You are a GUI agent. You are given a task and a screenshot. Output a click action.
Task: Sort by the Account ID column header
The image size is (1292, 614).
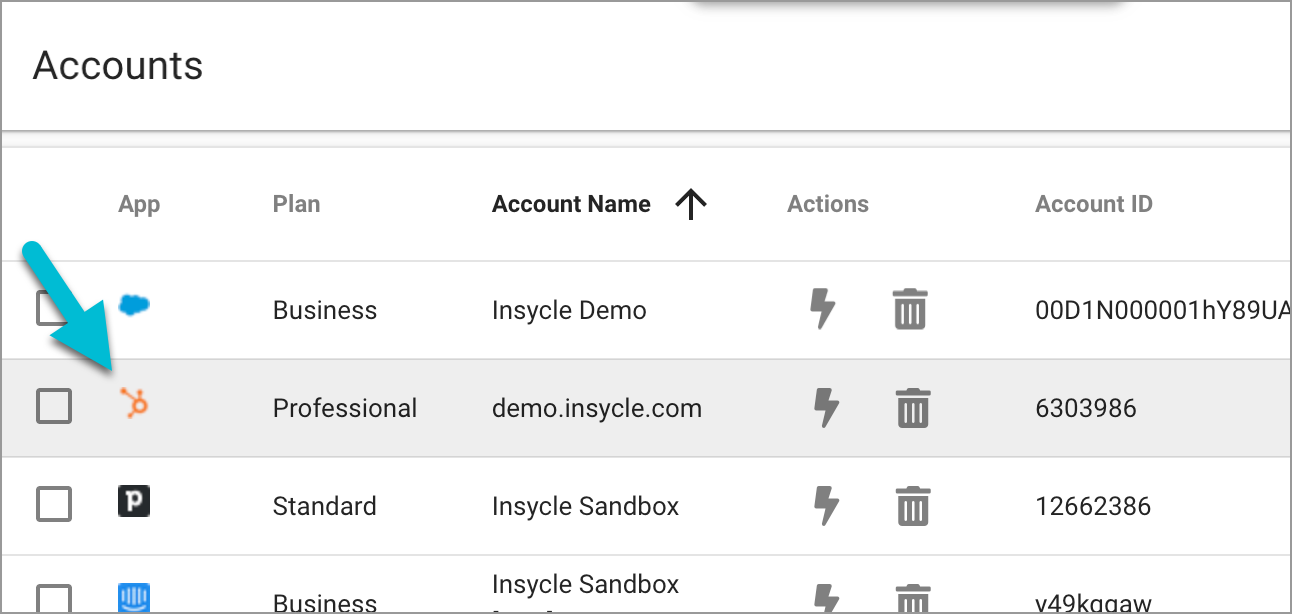[1094, 203]
